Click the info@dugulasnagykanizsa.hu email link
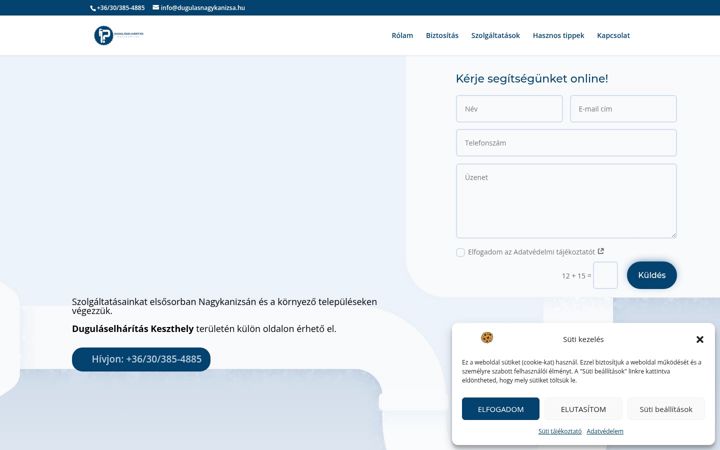The image size is (720, 450). pyautogui.click(x=202, y=8)
